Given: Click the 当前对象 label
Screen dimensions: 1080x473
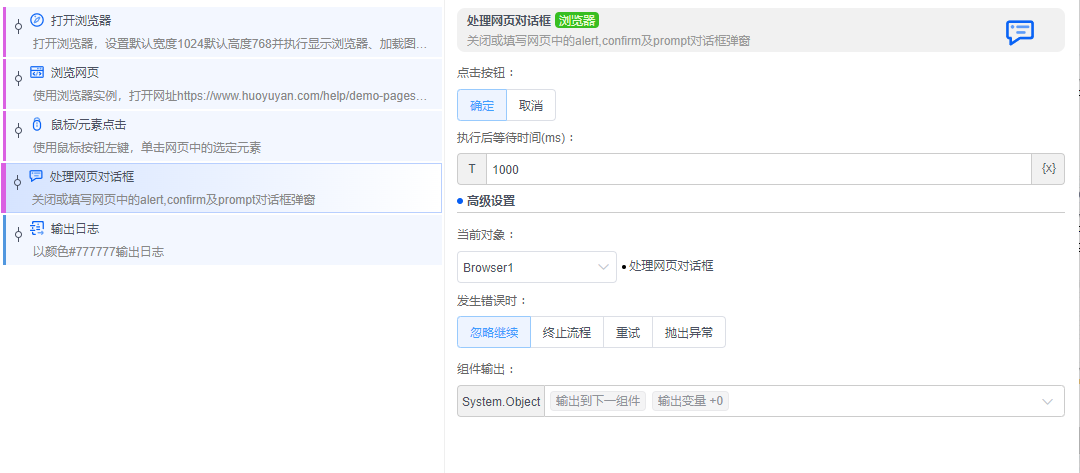Looking at the screenshot, I should tap(486, 235).
